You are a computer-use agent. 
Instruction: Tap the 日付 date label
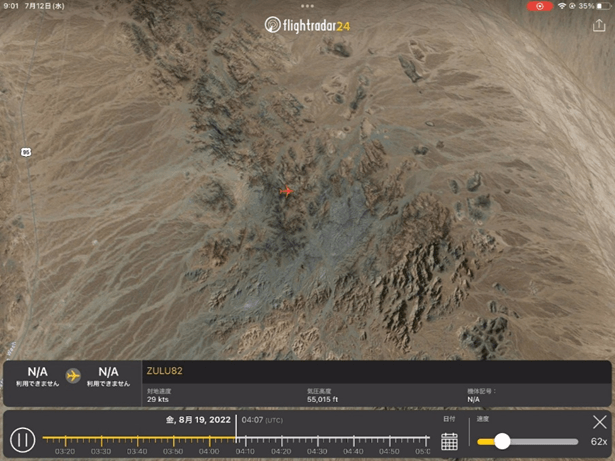point(449,419)
